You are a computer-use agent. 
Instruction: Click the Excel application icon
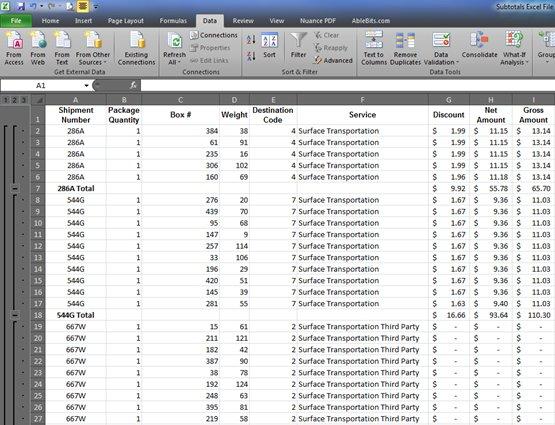point(6,6)
